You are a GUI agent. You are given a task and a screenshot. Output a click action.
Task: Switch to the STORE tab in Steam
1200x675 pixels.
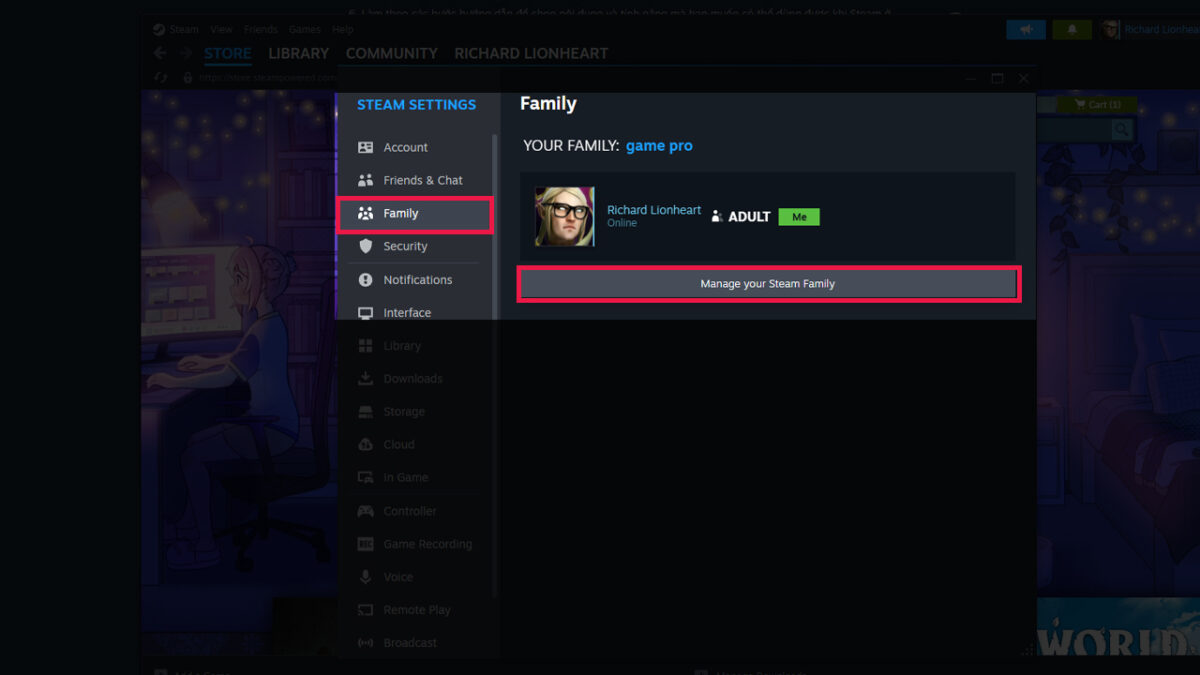228,53
